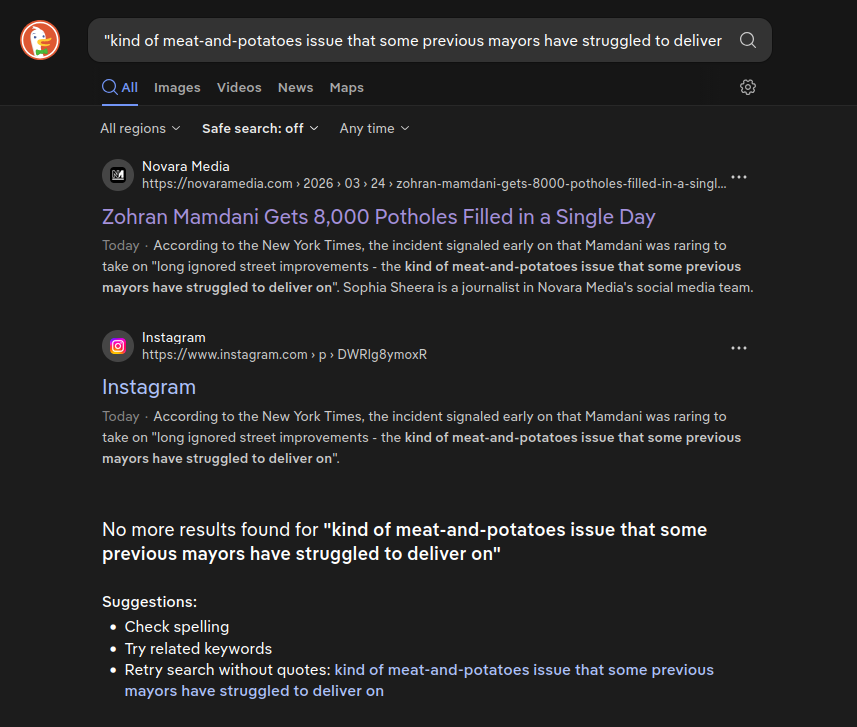Open the Safe search filter dropdown
Viewport: 857px width, 727px height.
click(259, 128)
